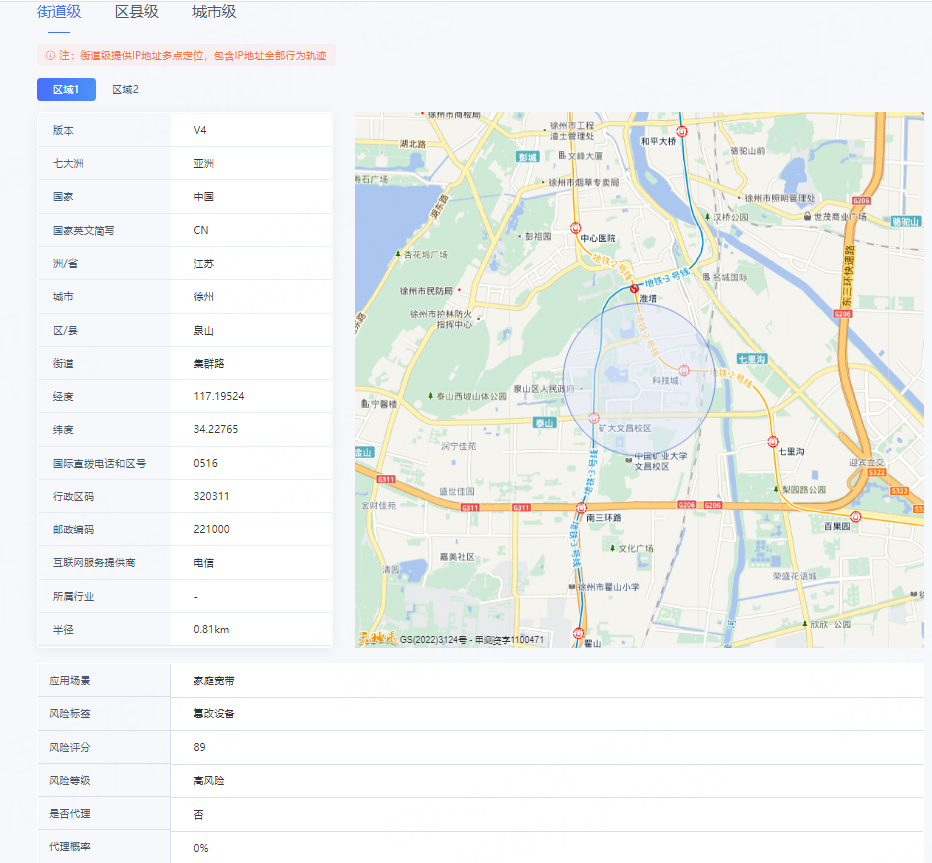Click the 天地图 logo on the map

(x=377, y=638)
